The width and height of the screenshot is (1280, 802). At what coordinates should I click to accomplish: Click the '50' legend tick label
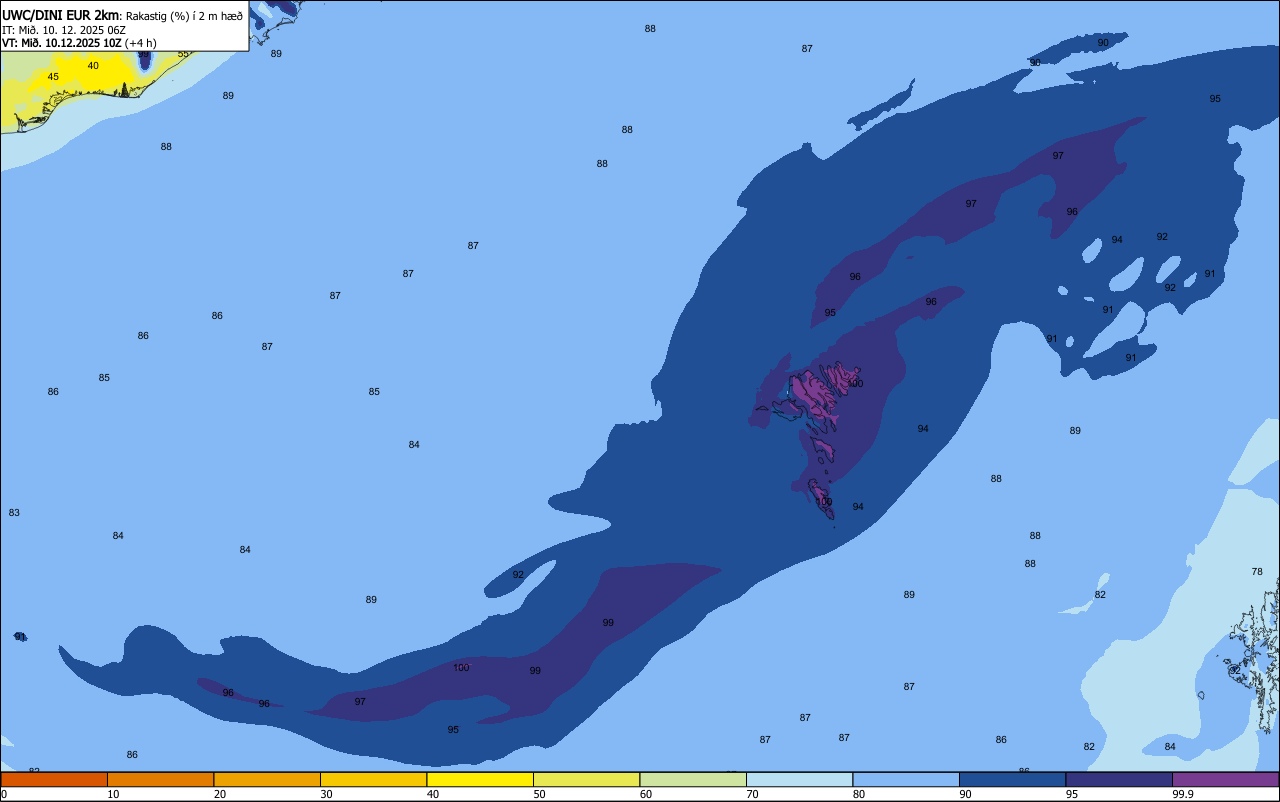[539, 794]
